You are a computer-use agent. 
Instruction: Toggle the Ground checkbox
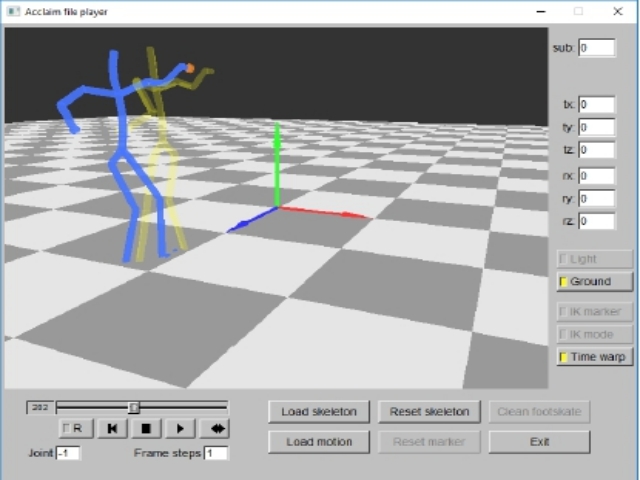(x=595, y=282)
